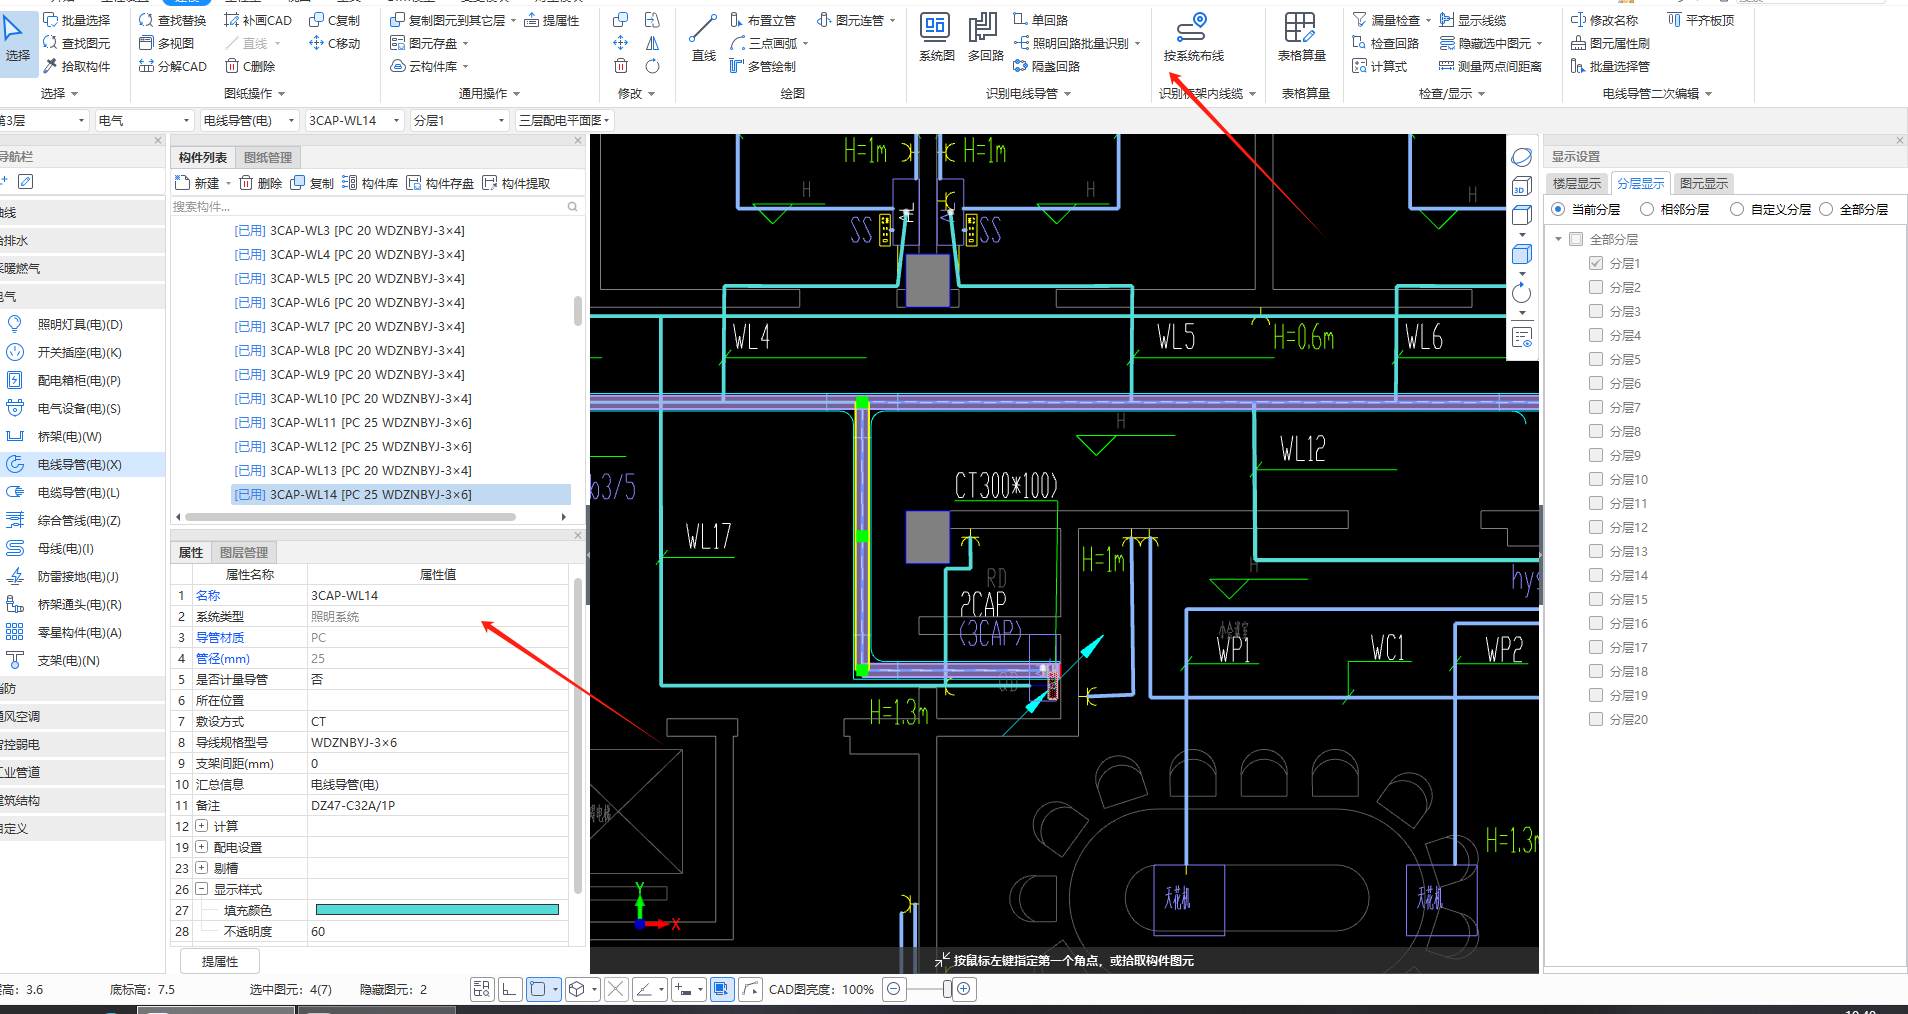Click the 填充颜色 teal color swatch
The width and height of the screenshot is (1908, 1014).
pyautogui.click(x=437, y=910)
